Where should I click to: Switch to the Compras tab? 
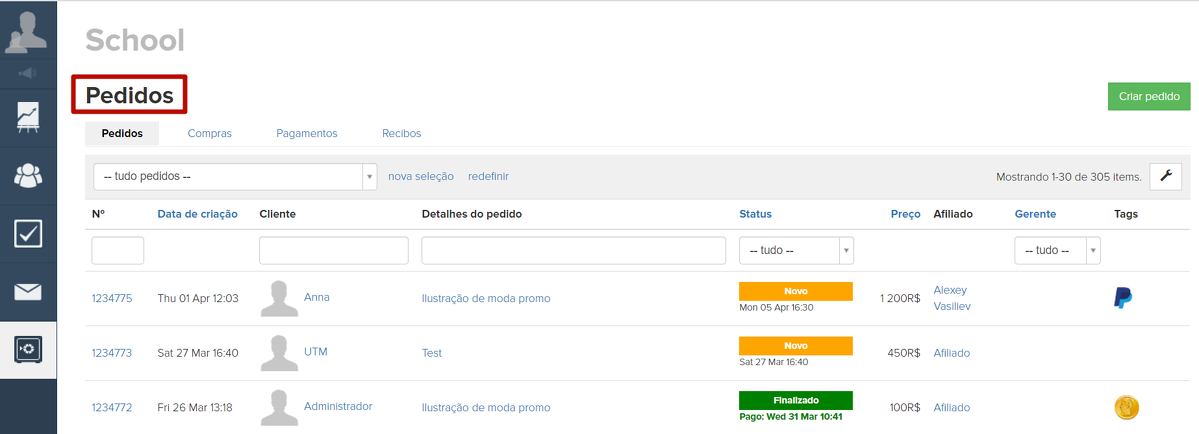click(210, 133)
